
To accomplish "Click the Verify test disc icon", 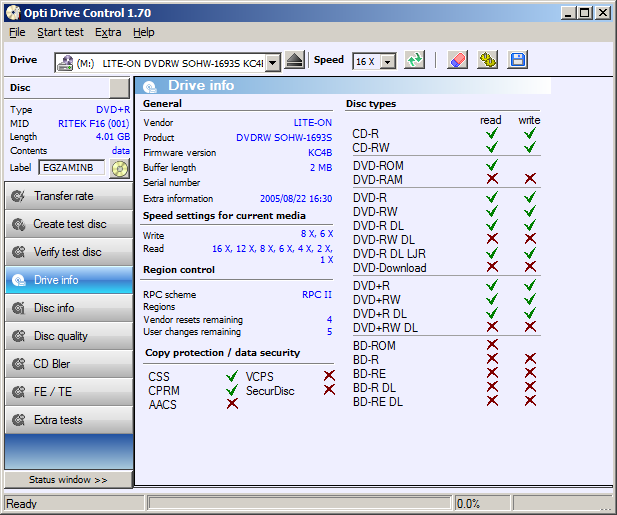I will (x=18, y=252).
